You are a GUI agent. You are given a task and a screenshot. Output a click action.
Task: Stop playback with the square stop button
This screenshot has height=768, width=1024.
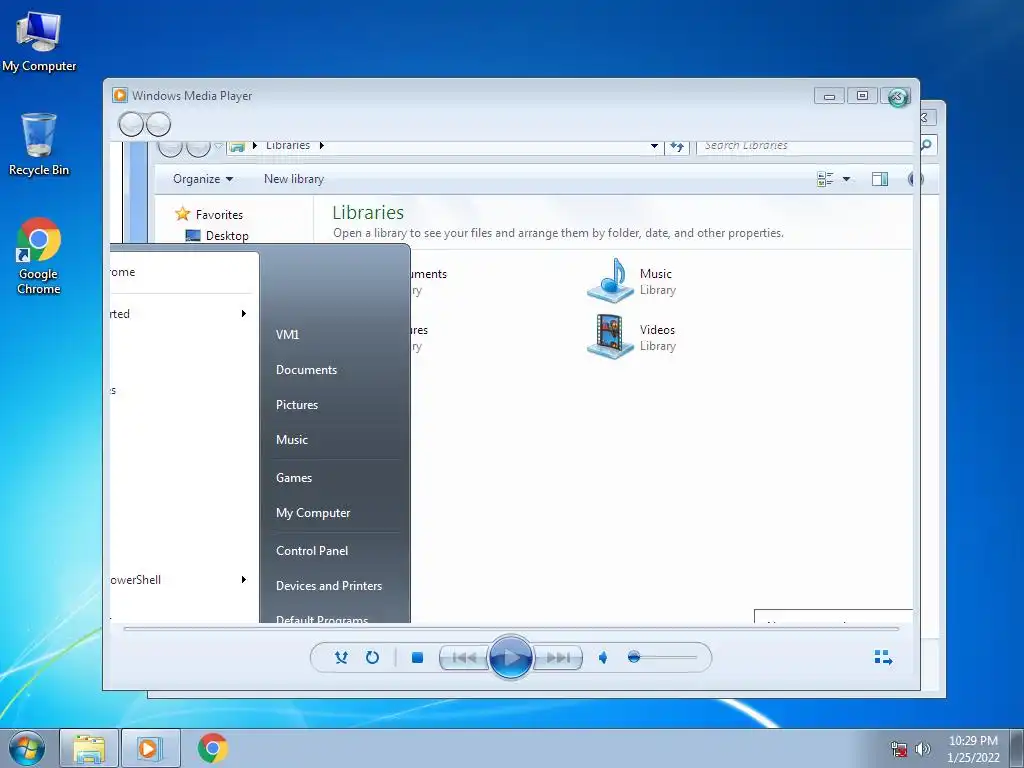(417, 658)
